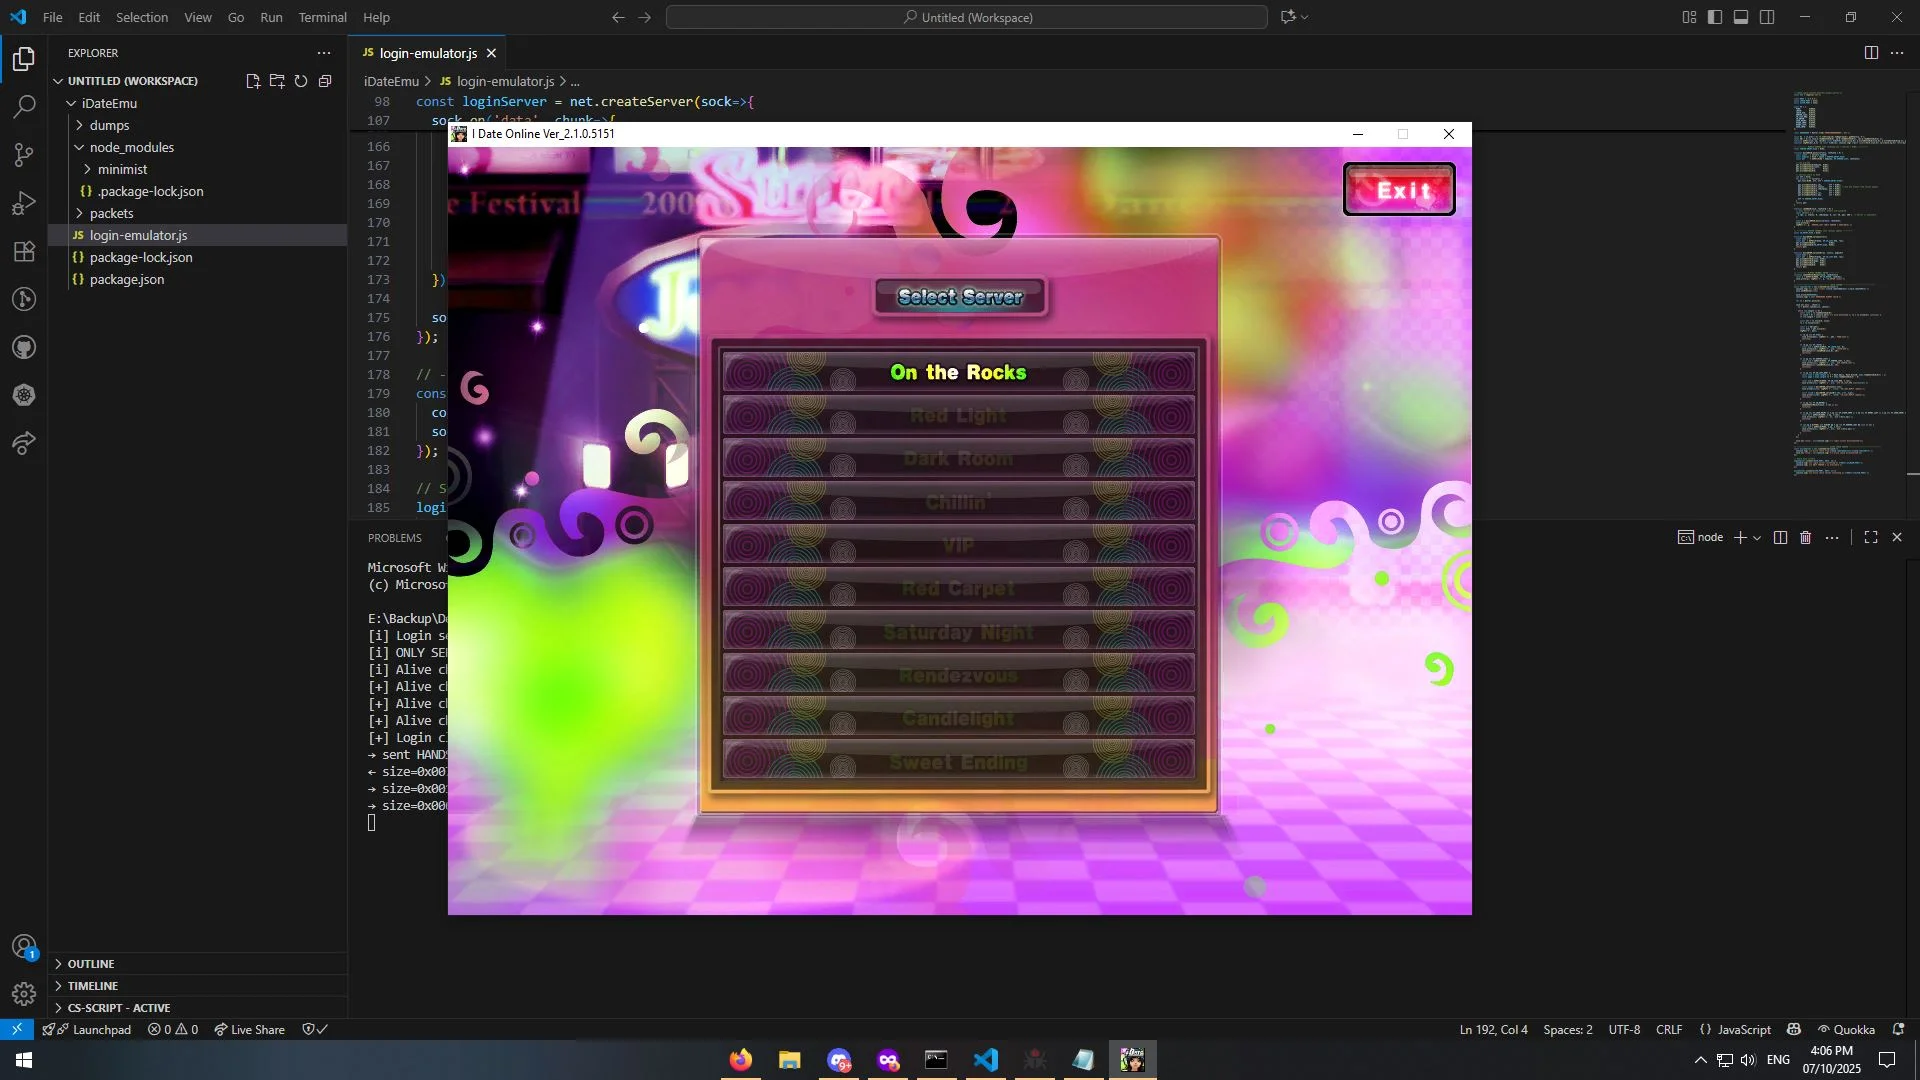Expand the OUTLINE section
Image resolution: width=1920 pixels, height=1080 pixels.
point(198,964)
